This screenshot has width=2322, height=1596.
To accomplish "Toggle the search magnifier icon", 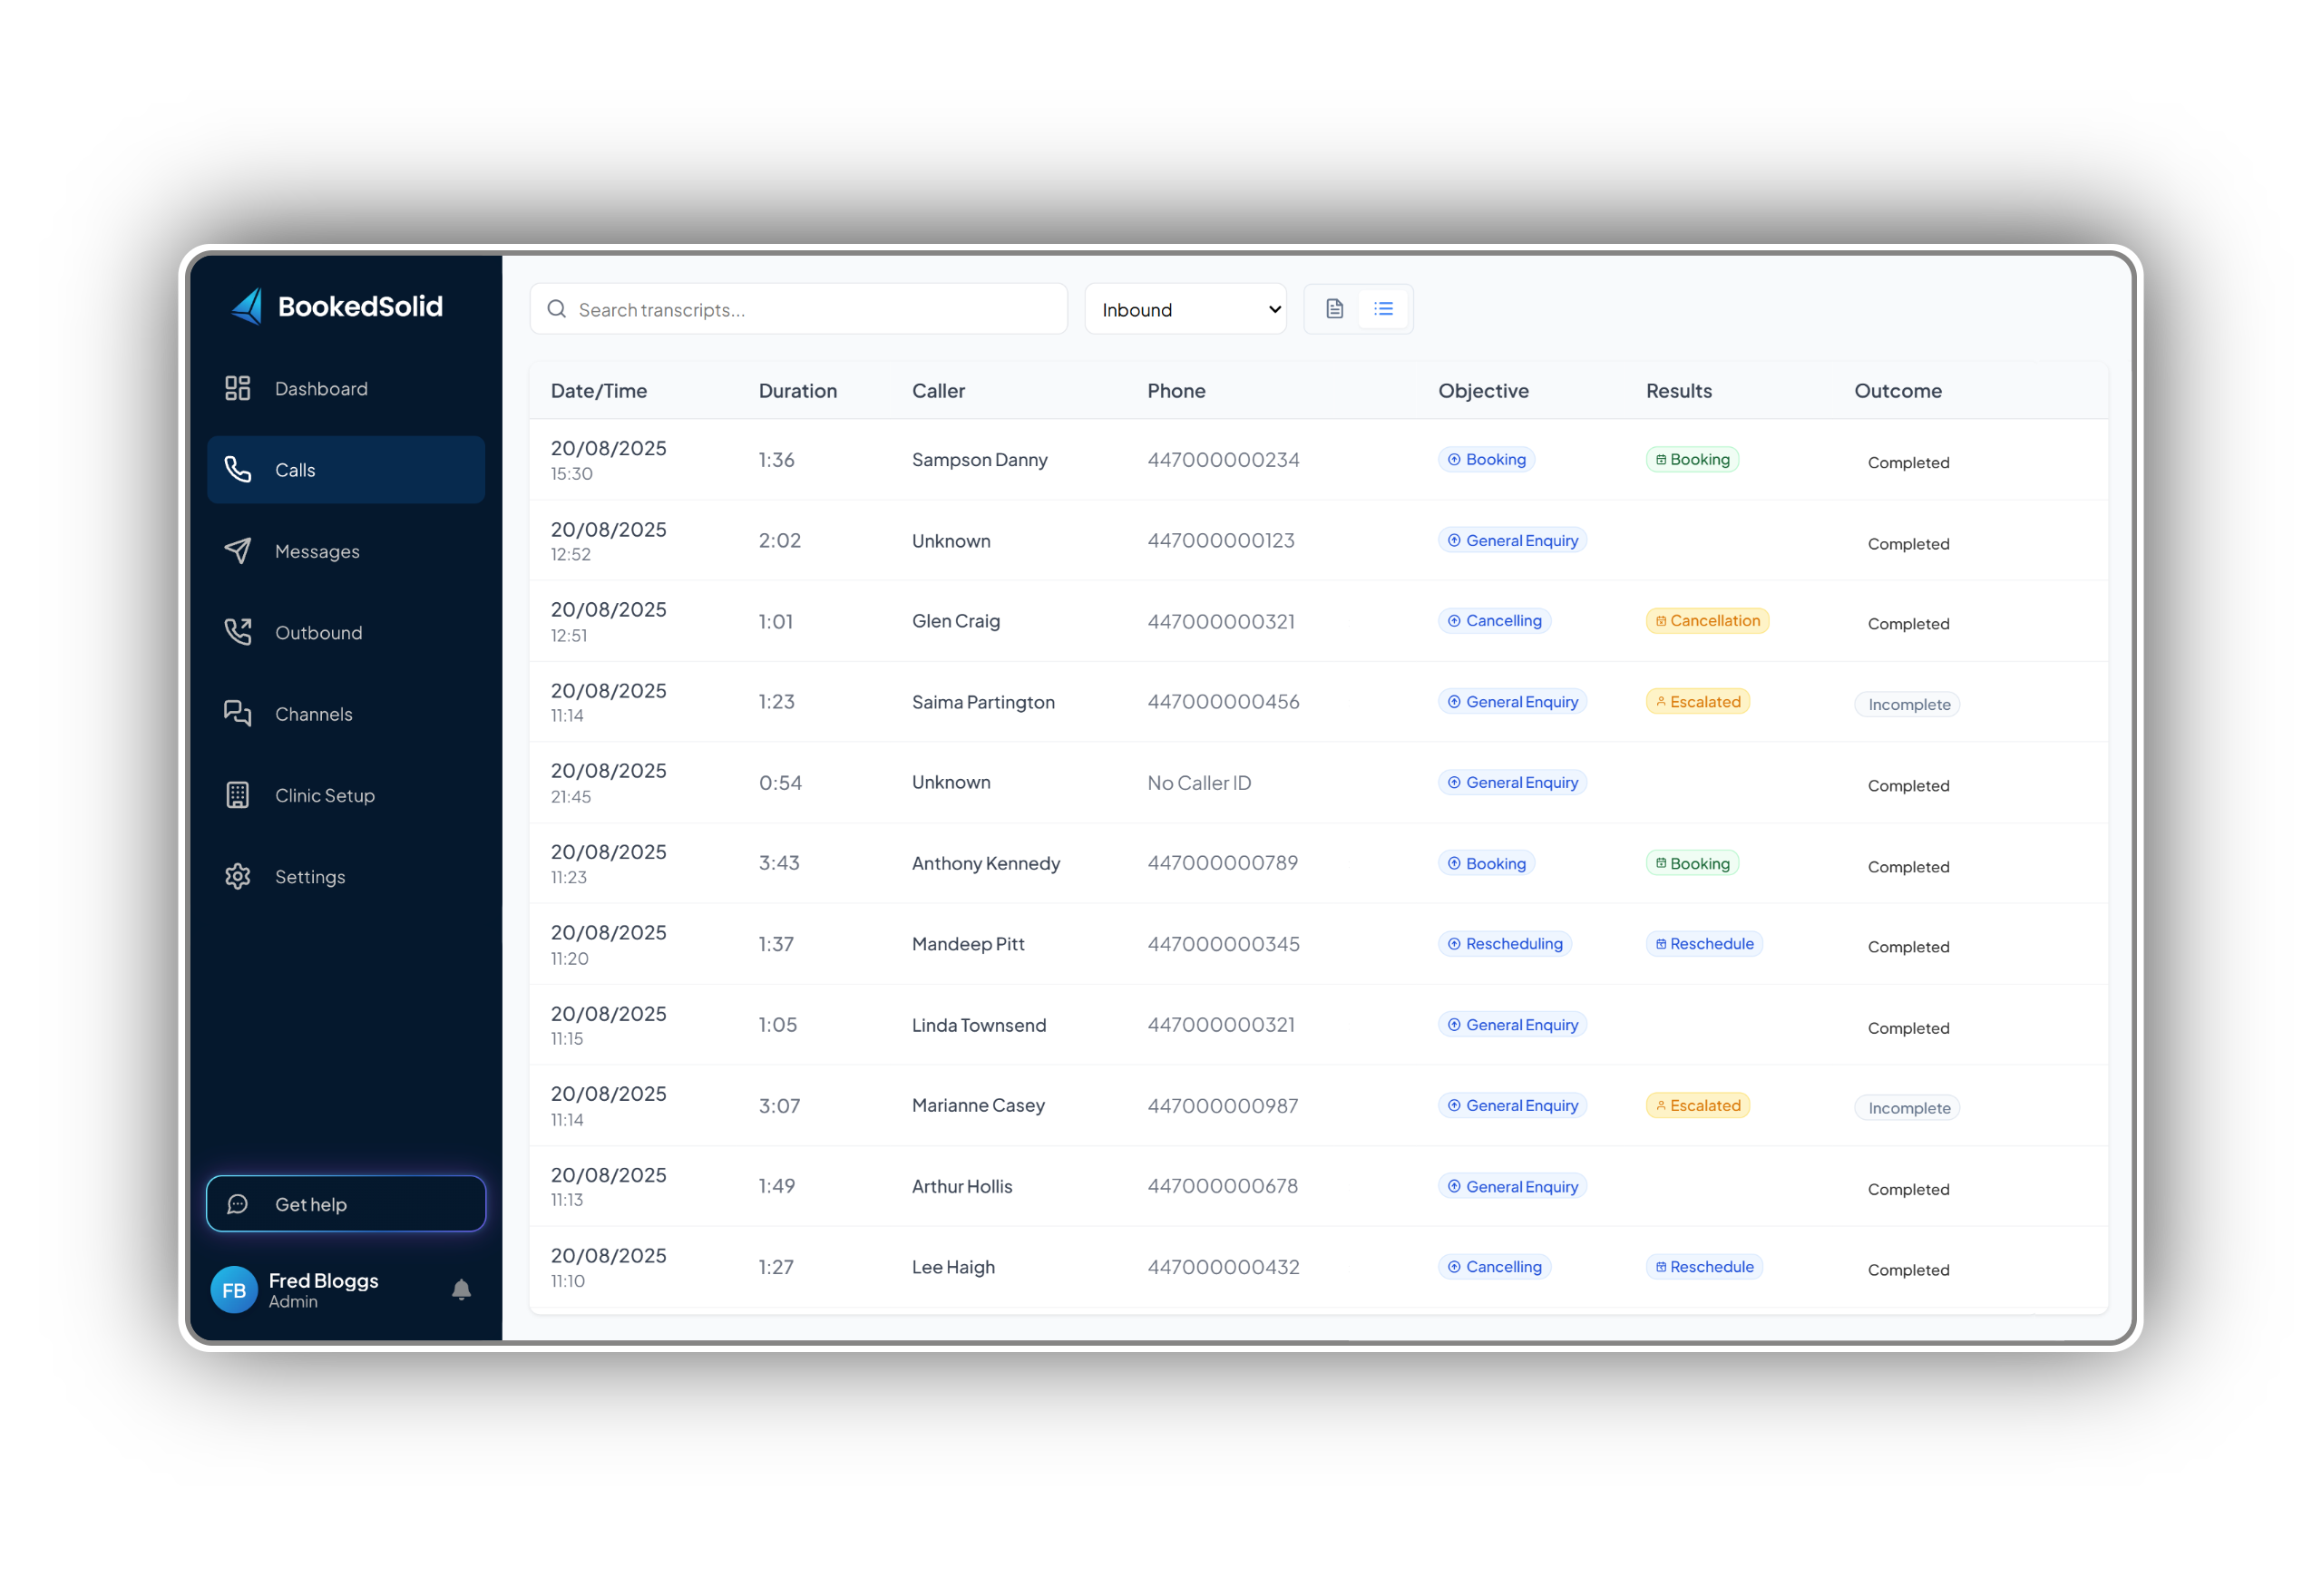I will (557, 308).
